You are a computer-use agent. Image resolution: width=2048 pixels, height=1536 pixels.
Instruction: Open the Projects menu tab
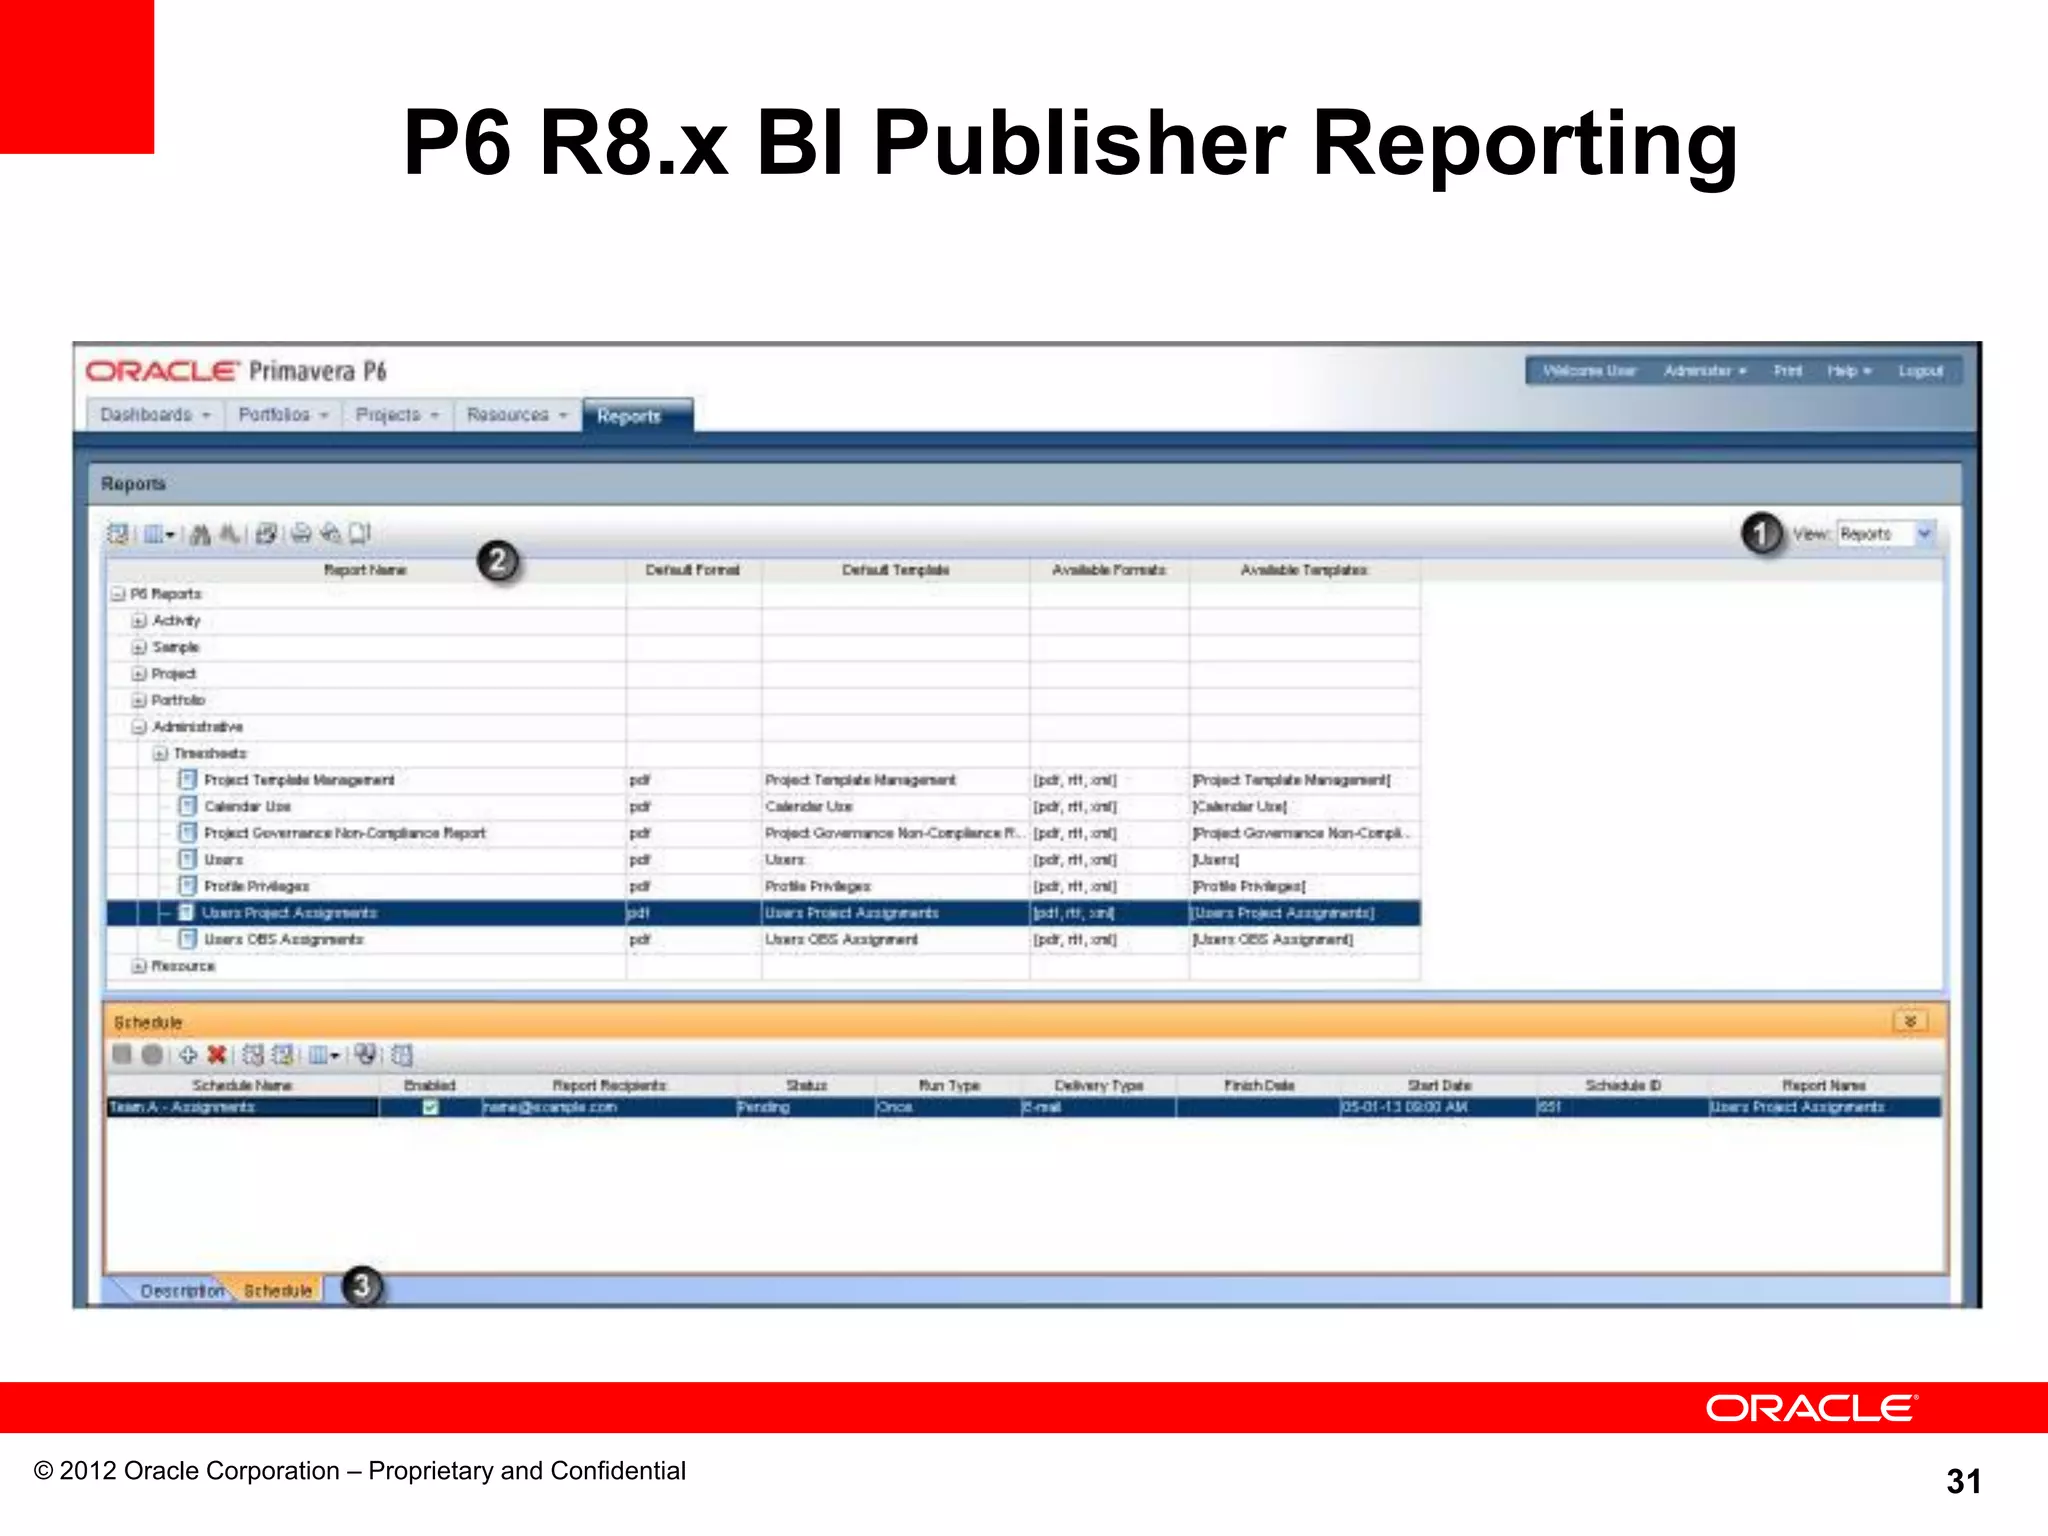click(x=397, y=414)
